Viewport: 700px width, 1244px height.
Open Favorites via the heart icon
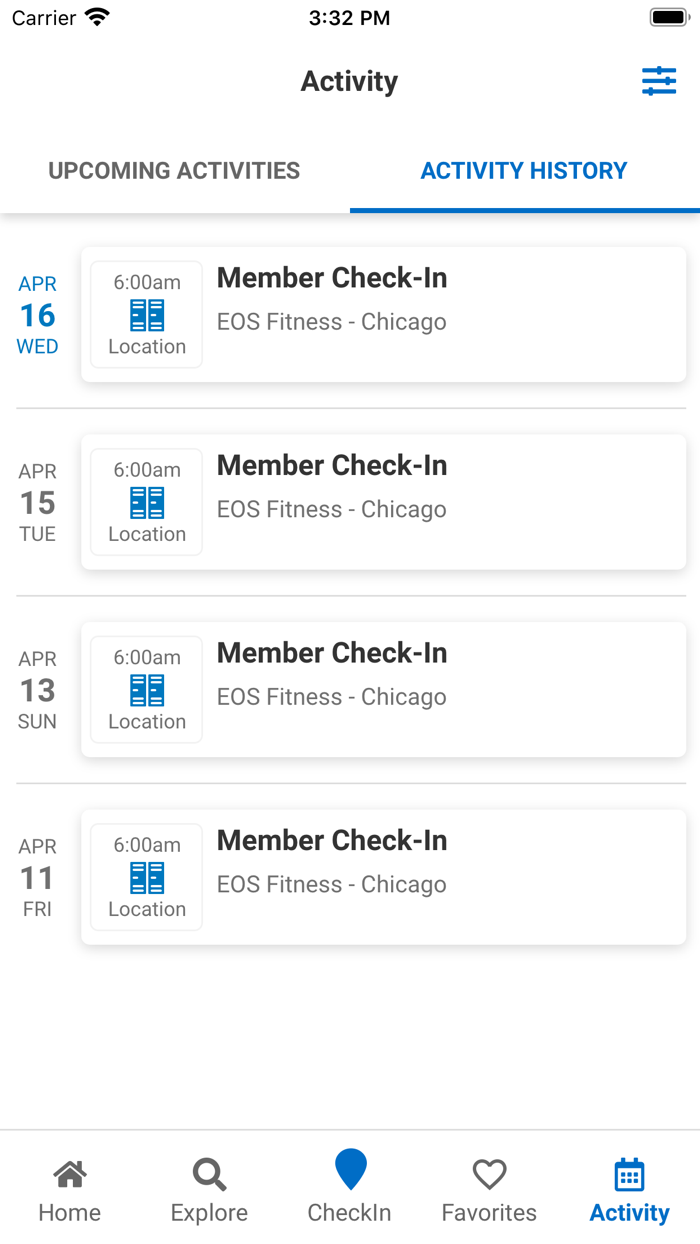pos(489,1176)
